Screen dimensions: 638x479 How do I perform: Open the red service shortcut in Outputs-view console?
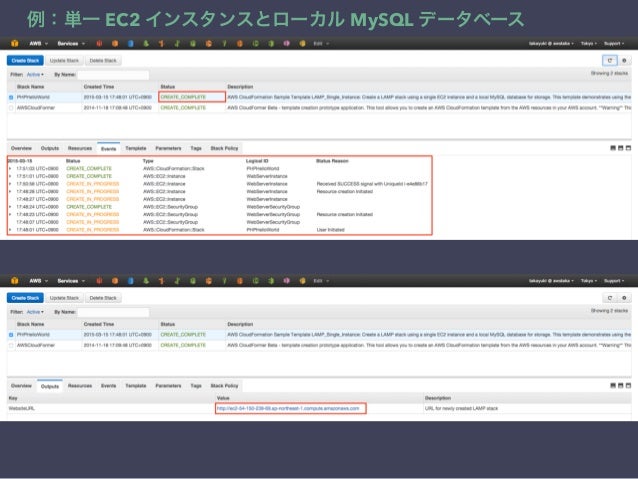[x=99, y=280]
